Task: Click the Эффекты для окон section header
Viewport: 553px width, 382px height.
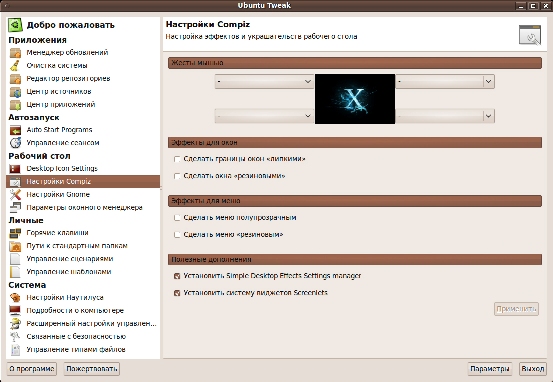Action: coord(355,143)
